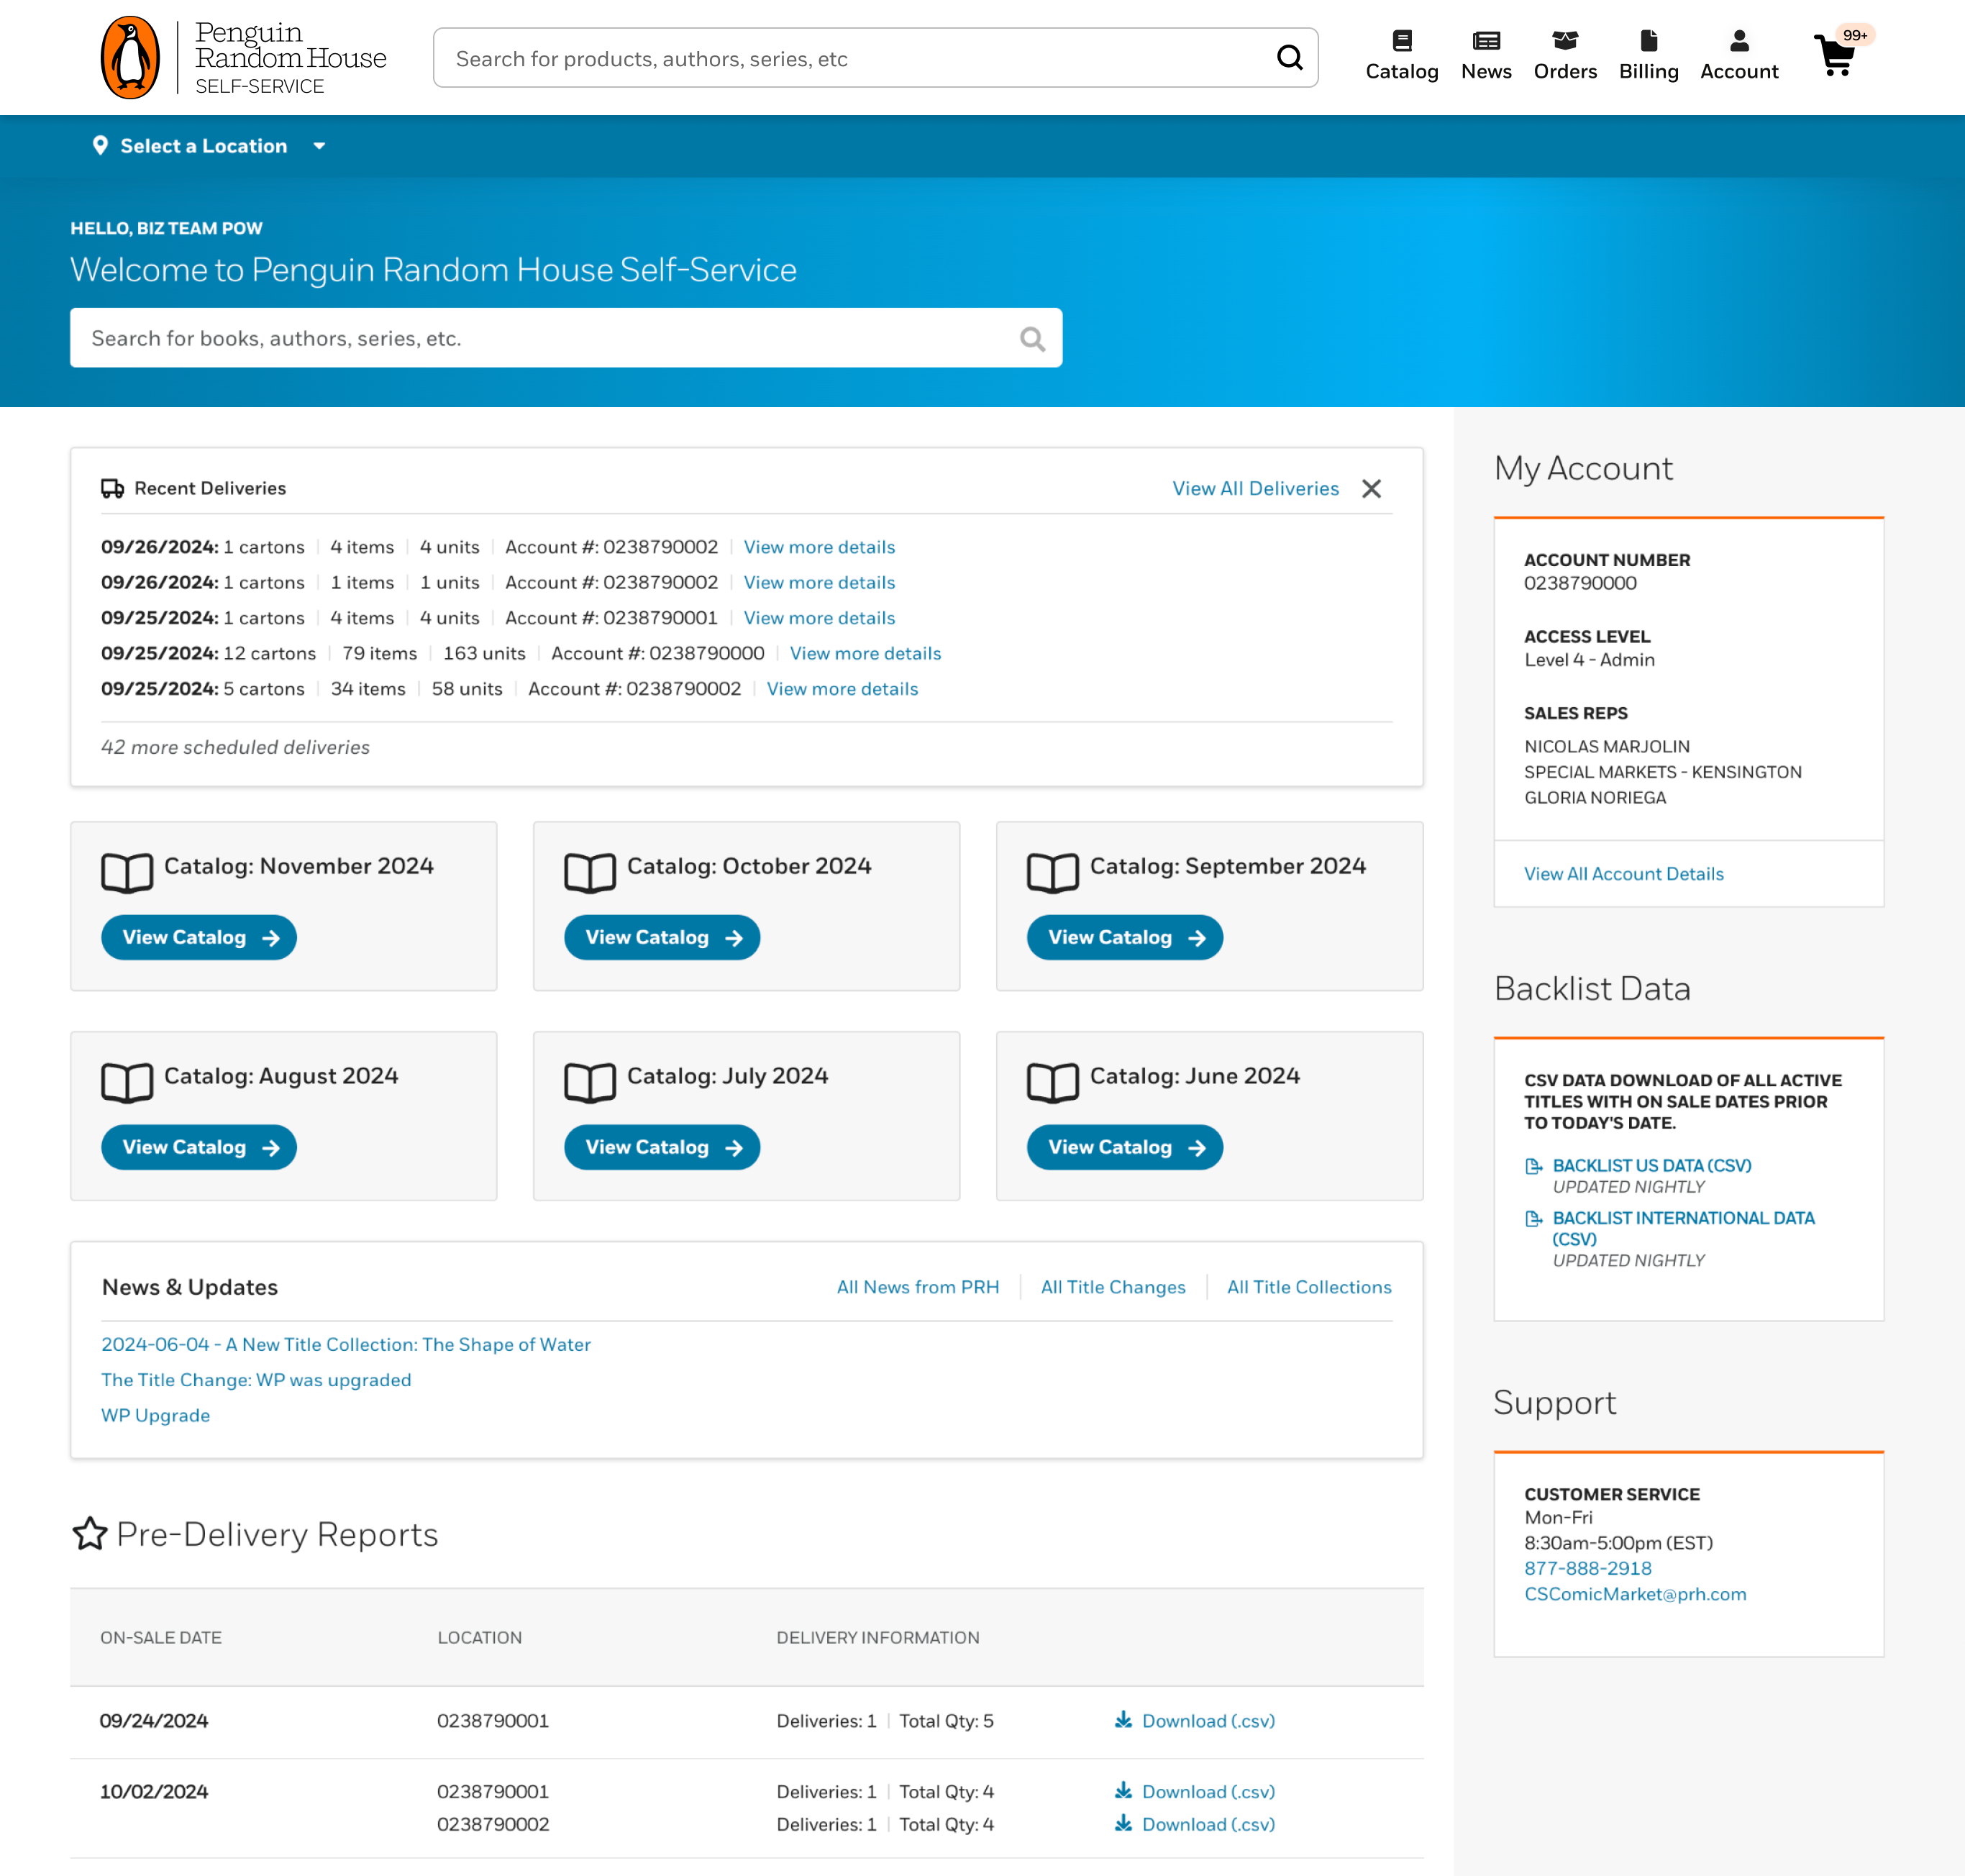The height and width of the screenshot is (1876, 1965).
Task: View more details for 09/25/2024 account 0238790001
Action: pyautogui.click(x=819, y=618)
